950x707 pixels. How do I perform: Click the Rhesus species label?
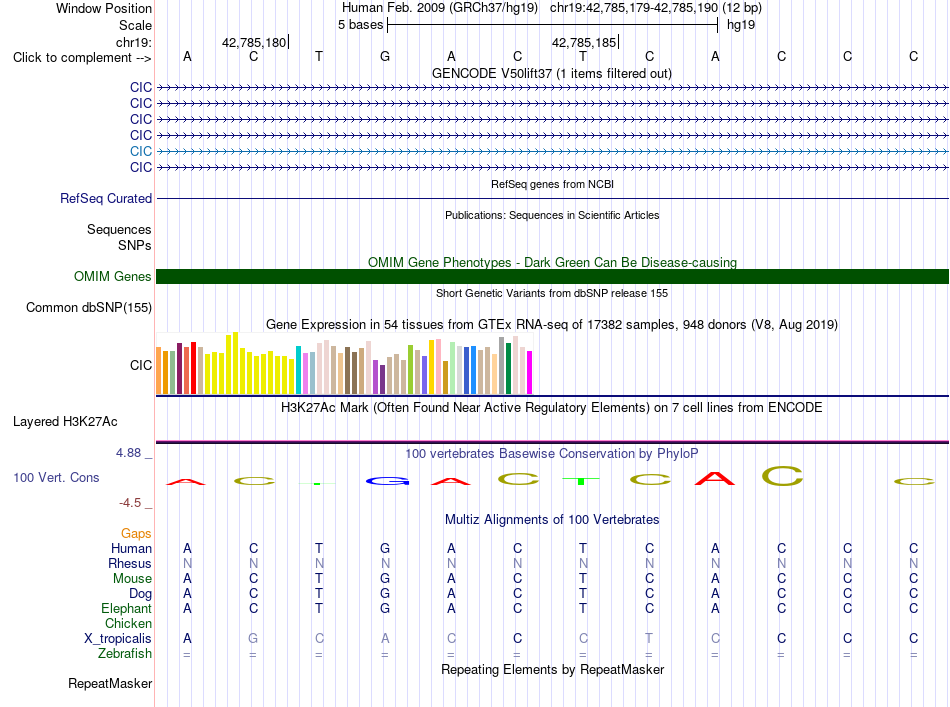130,563
